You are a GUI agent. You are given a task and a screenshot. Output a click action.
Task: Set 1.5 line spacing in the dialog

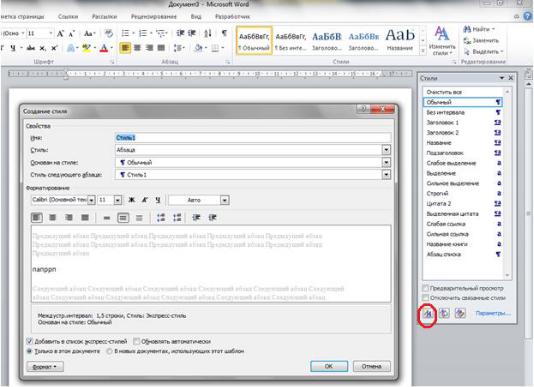(x=123, y=217)
